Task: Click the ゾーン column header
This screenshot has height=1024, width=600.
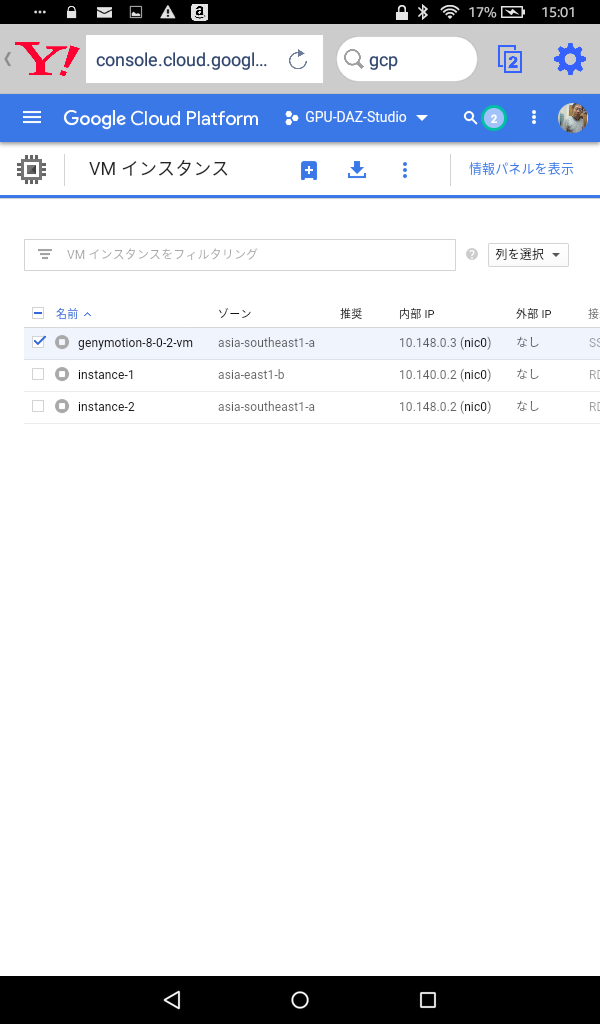Action: tap(234, 314)
